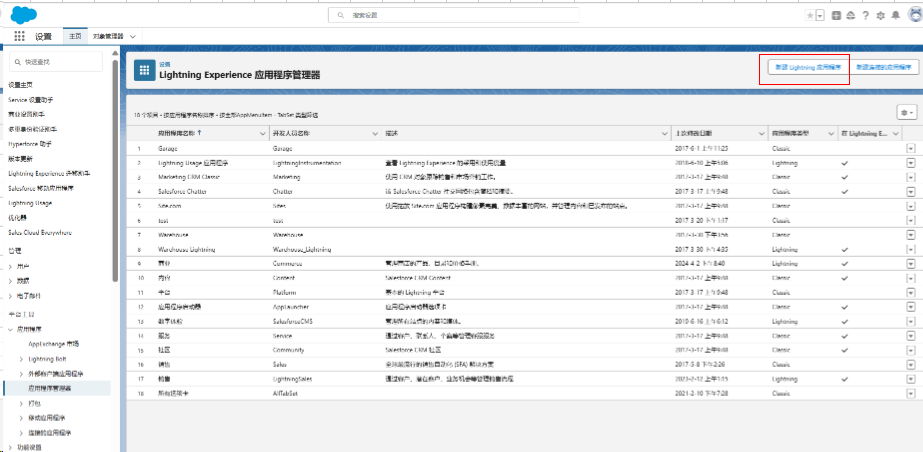Open row actions for Warehouse Lightning
The width and height of the screenshot is (923, 452).
tap(911, 249)
